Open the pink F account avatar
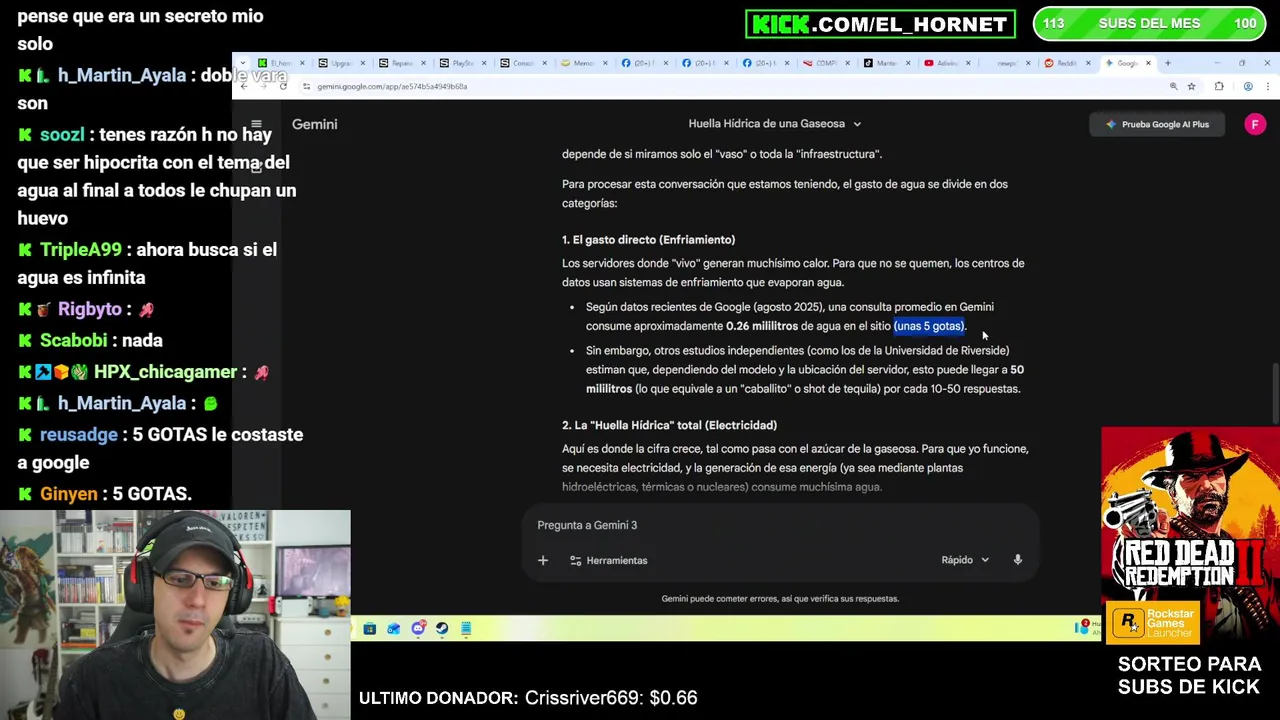The height and width of the screenshot is (720, 1280). point(1254,124)
